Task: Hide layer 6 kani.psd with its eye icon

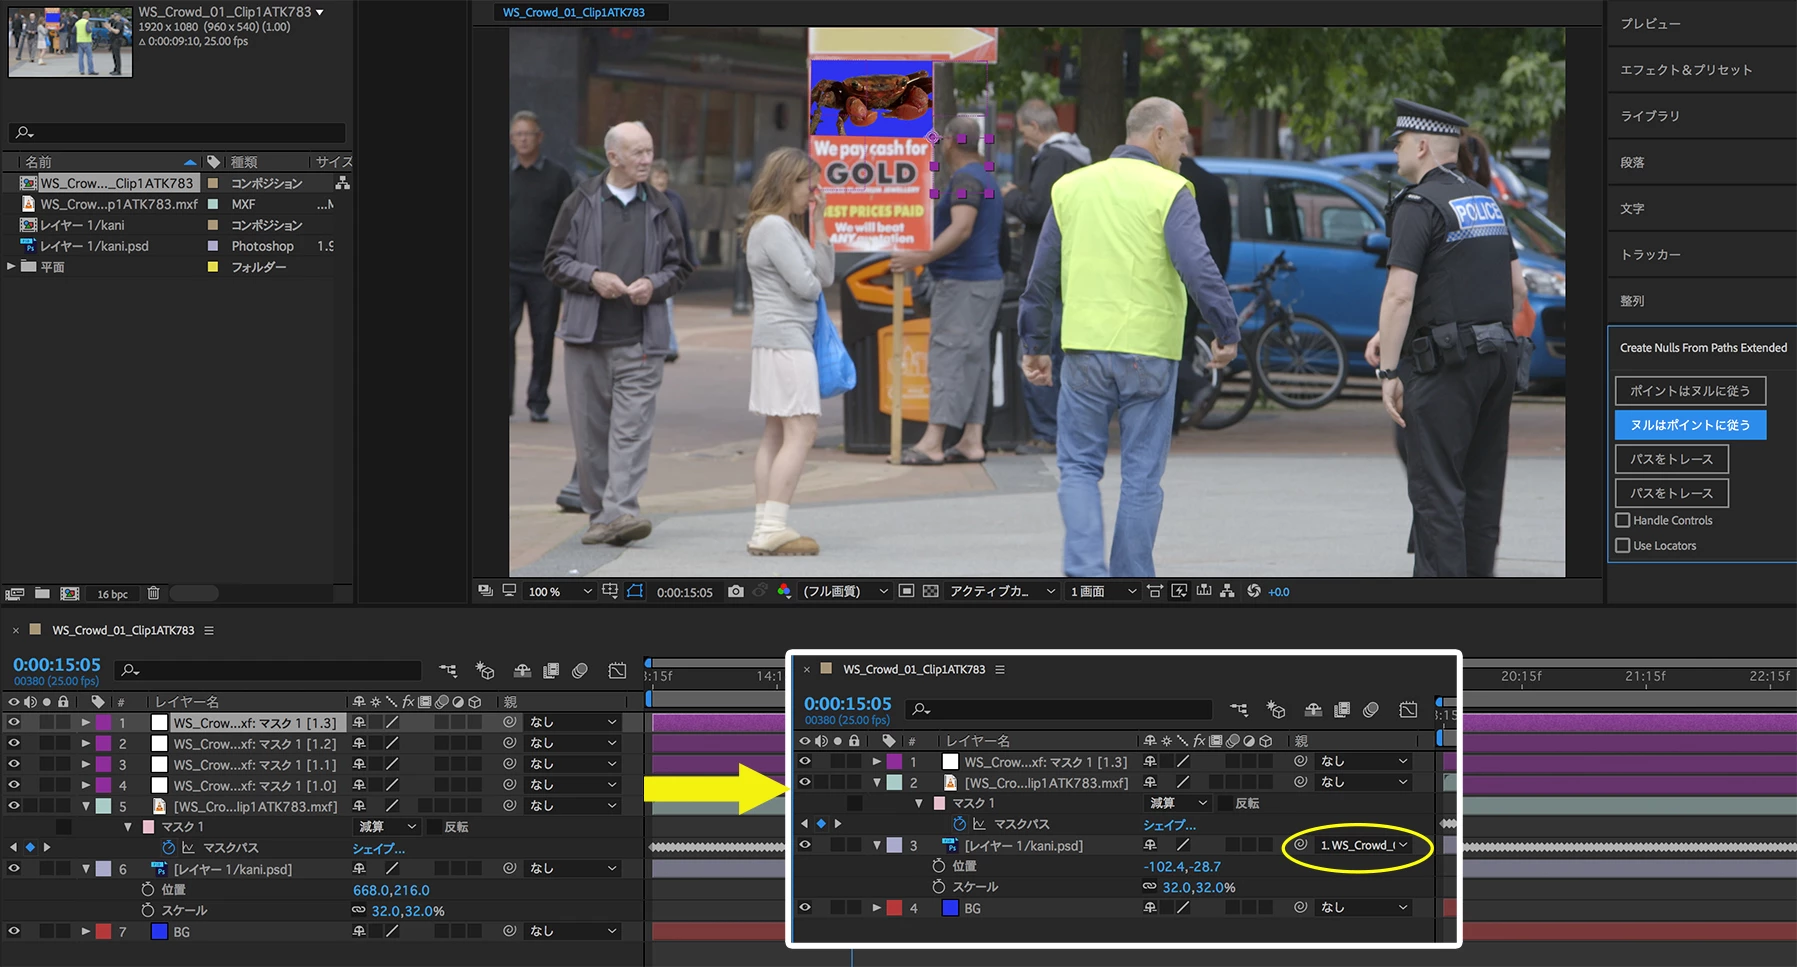Action: [14, 868]
